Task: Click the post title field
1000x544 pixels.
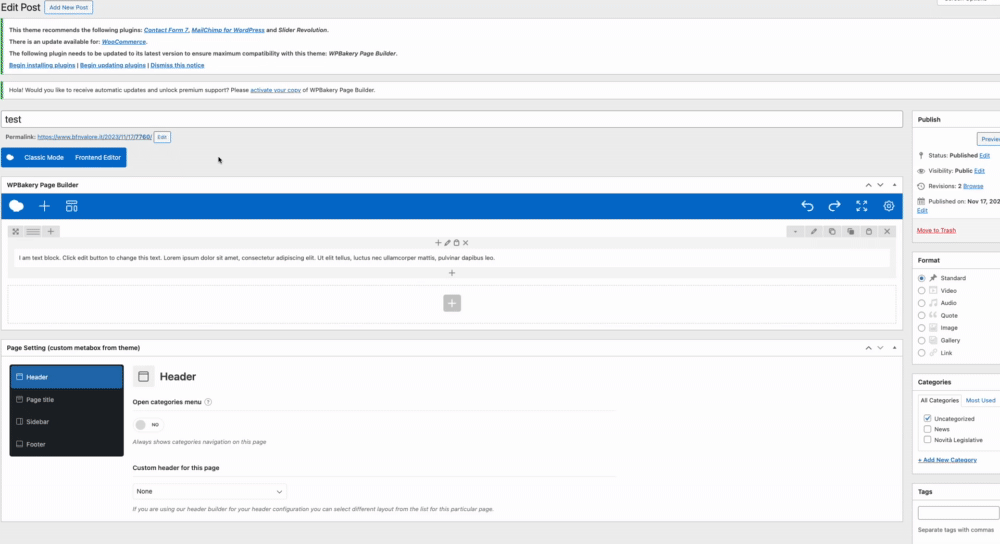Action: coord(452,119)
